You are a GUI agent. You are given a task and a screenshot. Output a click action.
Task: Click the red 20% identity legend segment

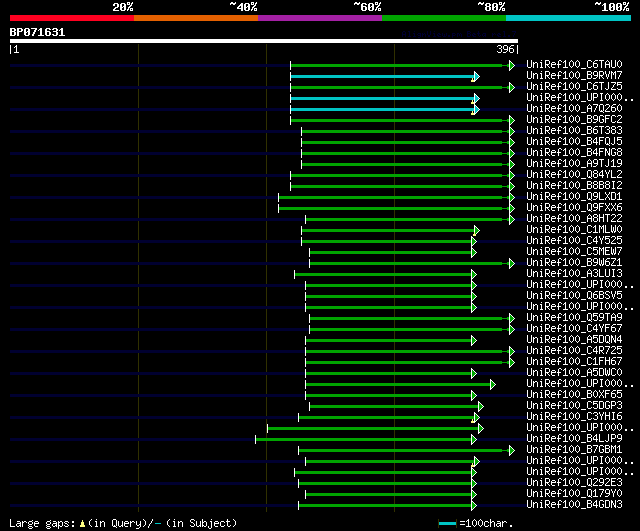[72, 18]
